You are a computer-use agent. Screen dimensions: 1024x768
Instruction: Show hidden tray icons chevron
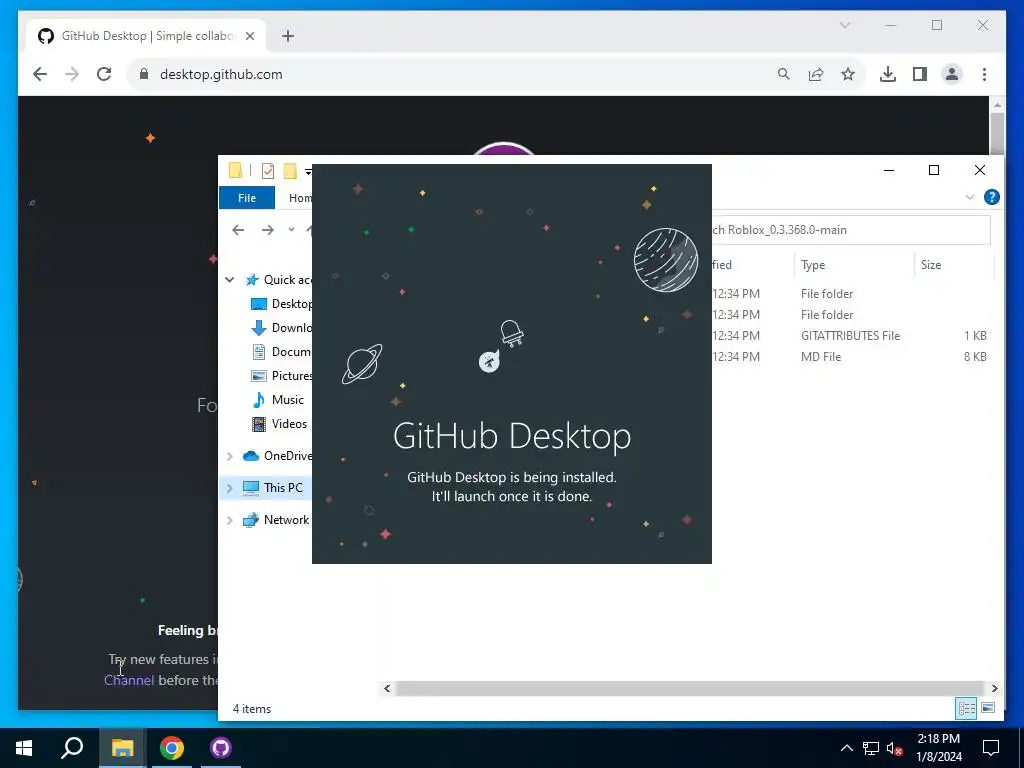pyautogui.click(x=846, y=748)
